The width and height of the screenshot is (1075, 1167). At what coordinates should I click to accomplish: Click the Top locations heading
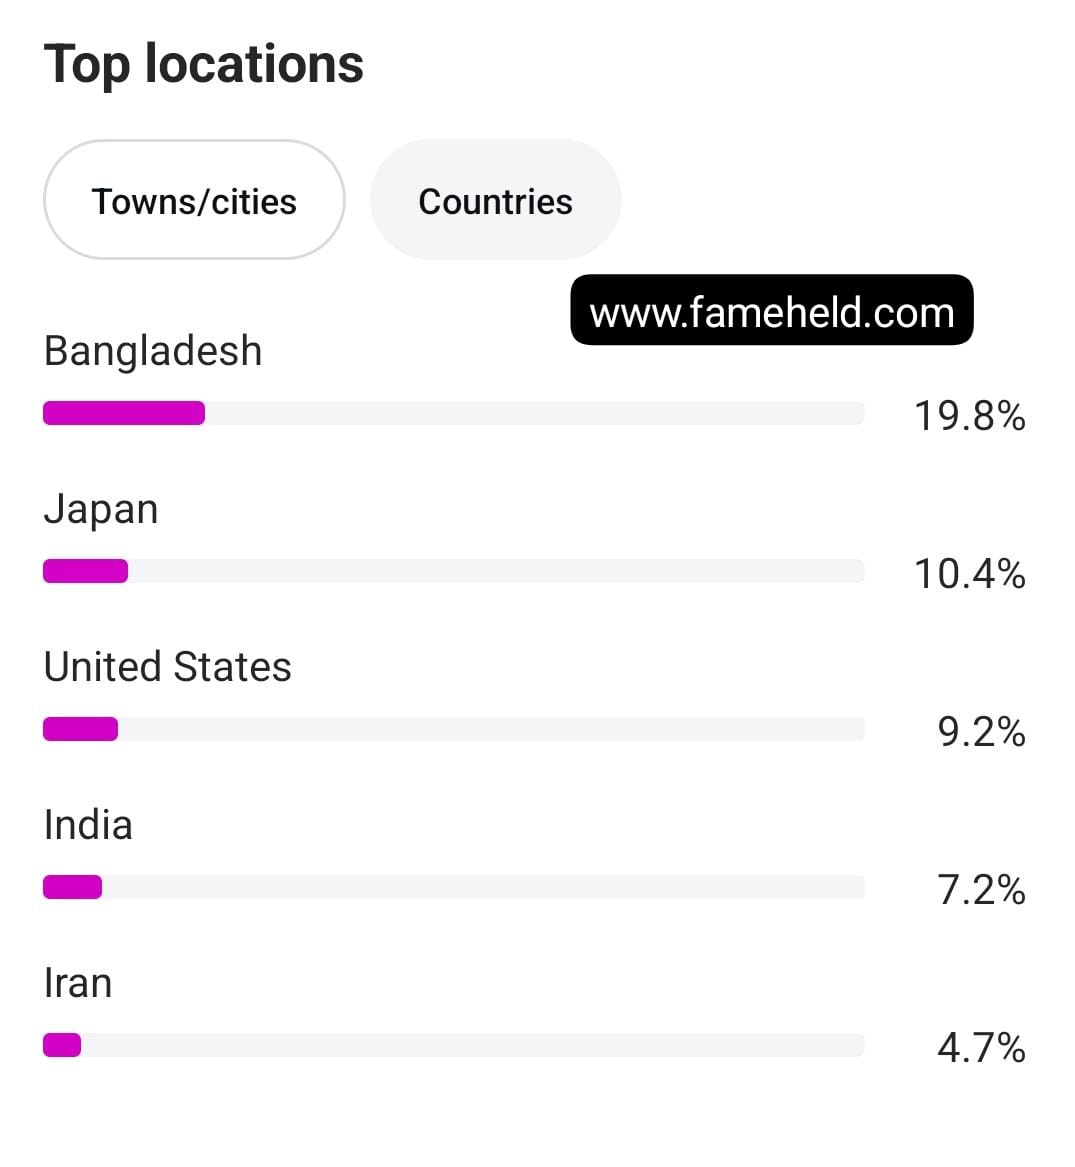click(203, 65)
